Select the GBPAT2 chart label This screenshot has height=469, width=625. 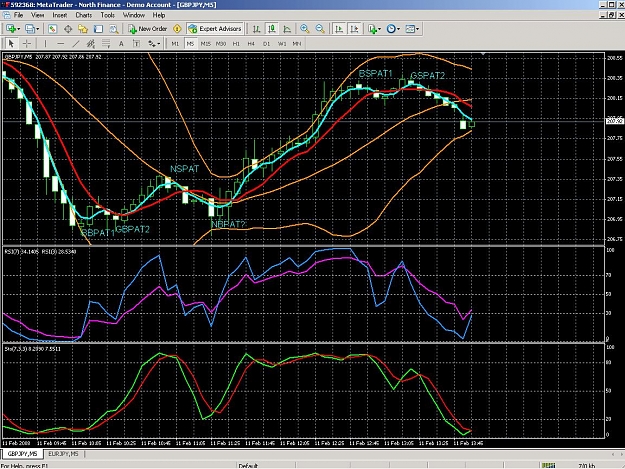pyautogui.click(x=132, y=230)
